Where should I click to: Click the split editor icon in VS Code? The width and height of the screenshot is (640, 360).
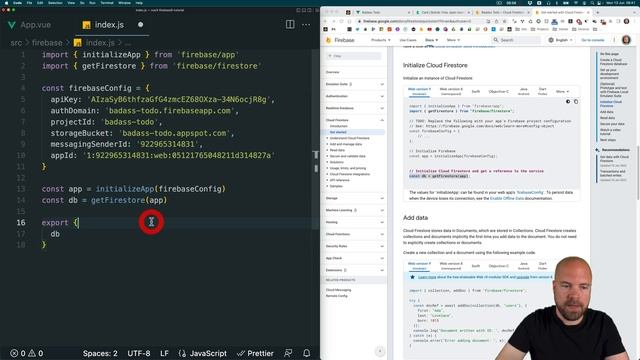290,24
